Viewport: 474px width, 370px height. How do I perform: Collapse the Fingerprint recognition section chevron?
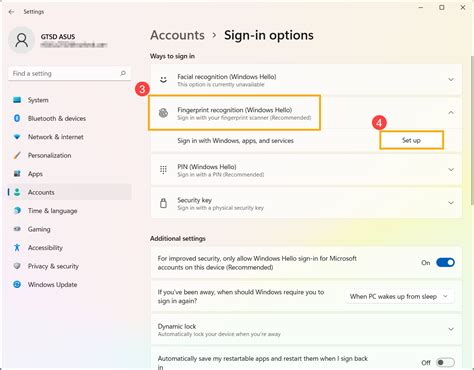click(x=451, y=113)
